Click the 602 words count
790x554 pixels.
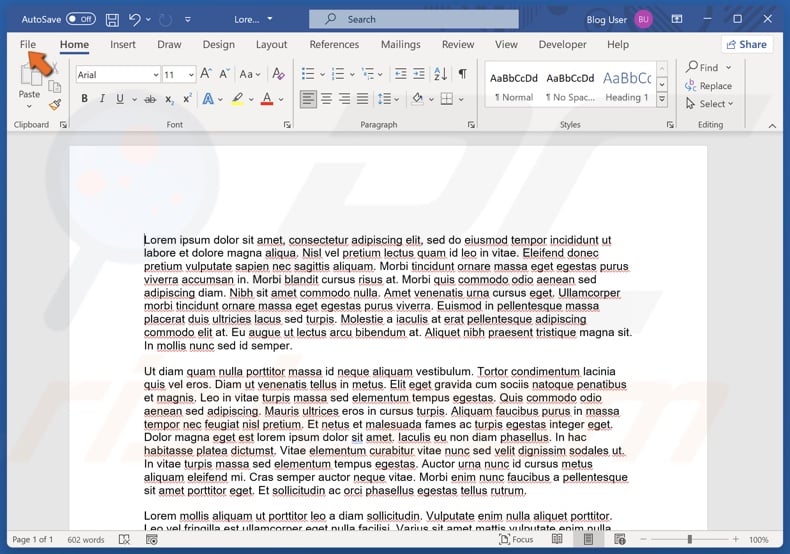click(x=86, y=540)
